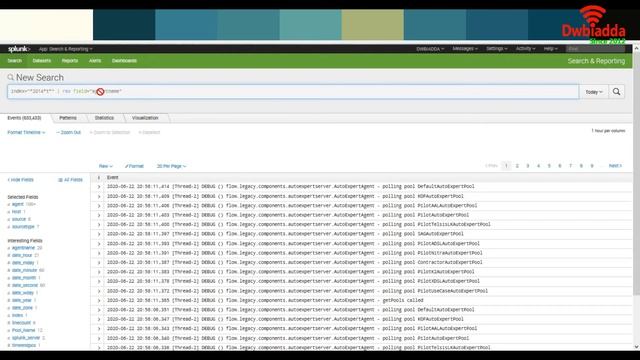Screen dimensions: 640x360
Task: Open the Settings dropdown
Action: 497,49
